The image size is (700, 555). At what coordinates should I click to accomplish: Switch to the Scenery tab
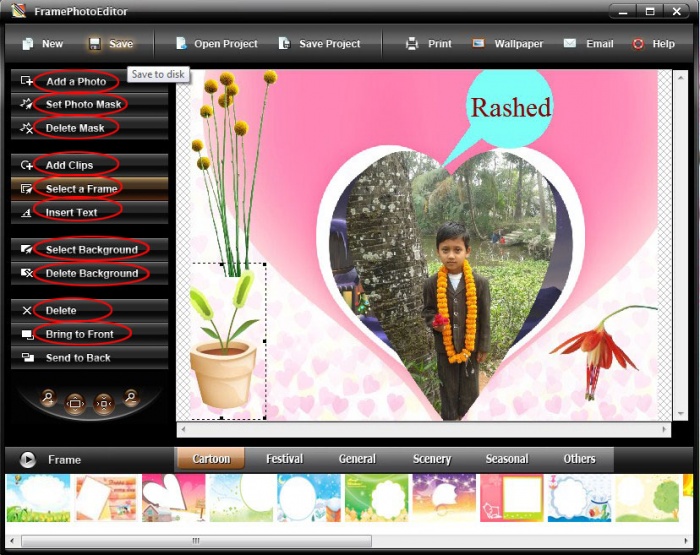(432, 459)
